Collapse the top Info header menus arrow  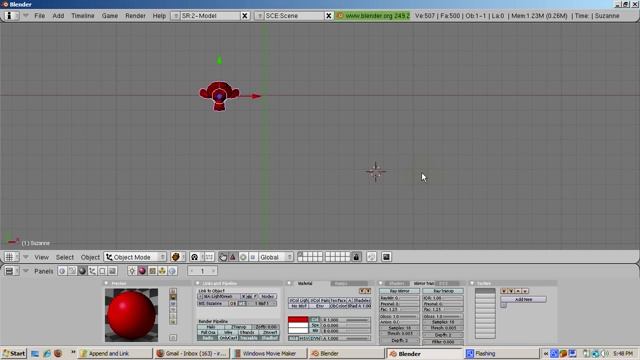(26, 16)
